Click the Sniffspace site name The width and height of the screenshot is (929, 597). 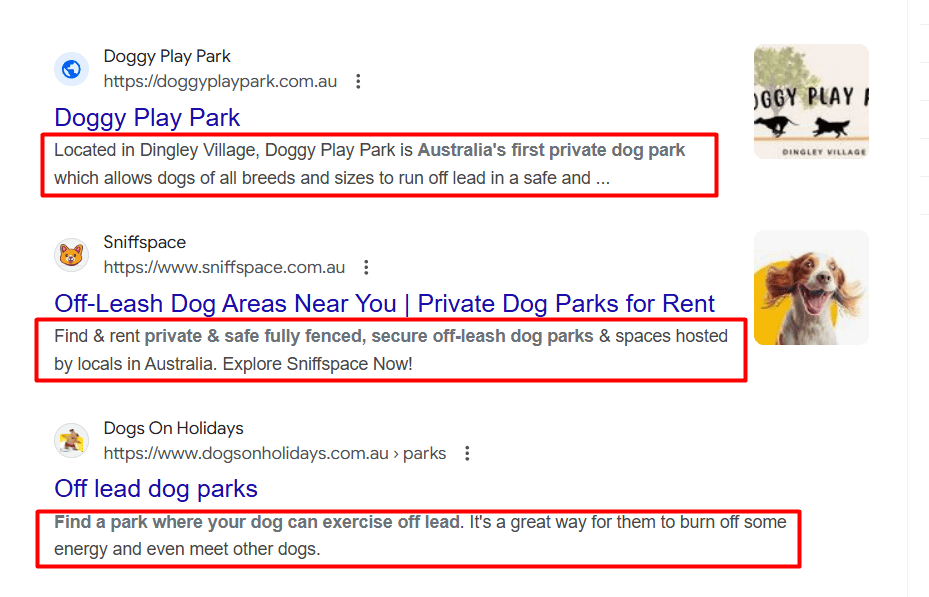145,242
